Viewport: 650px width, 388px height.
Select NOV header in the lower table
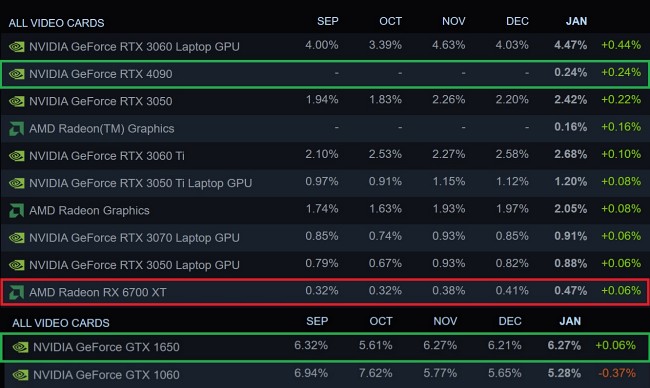(x=445, y=321)
